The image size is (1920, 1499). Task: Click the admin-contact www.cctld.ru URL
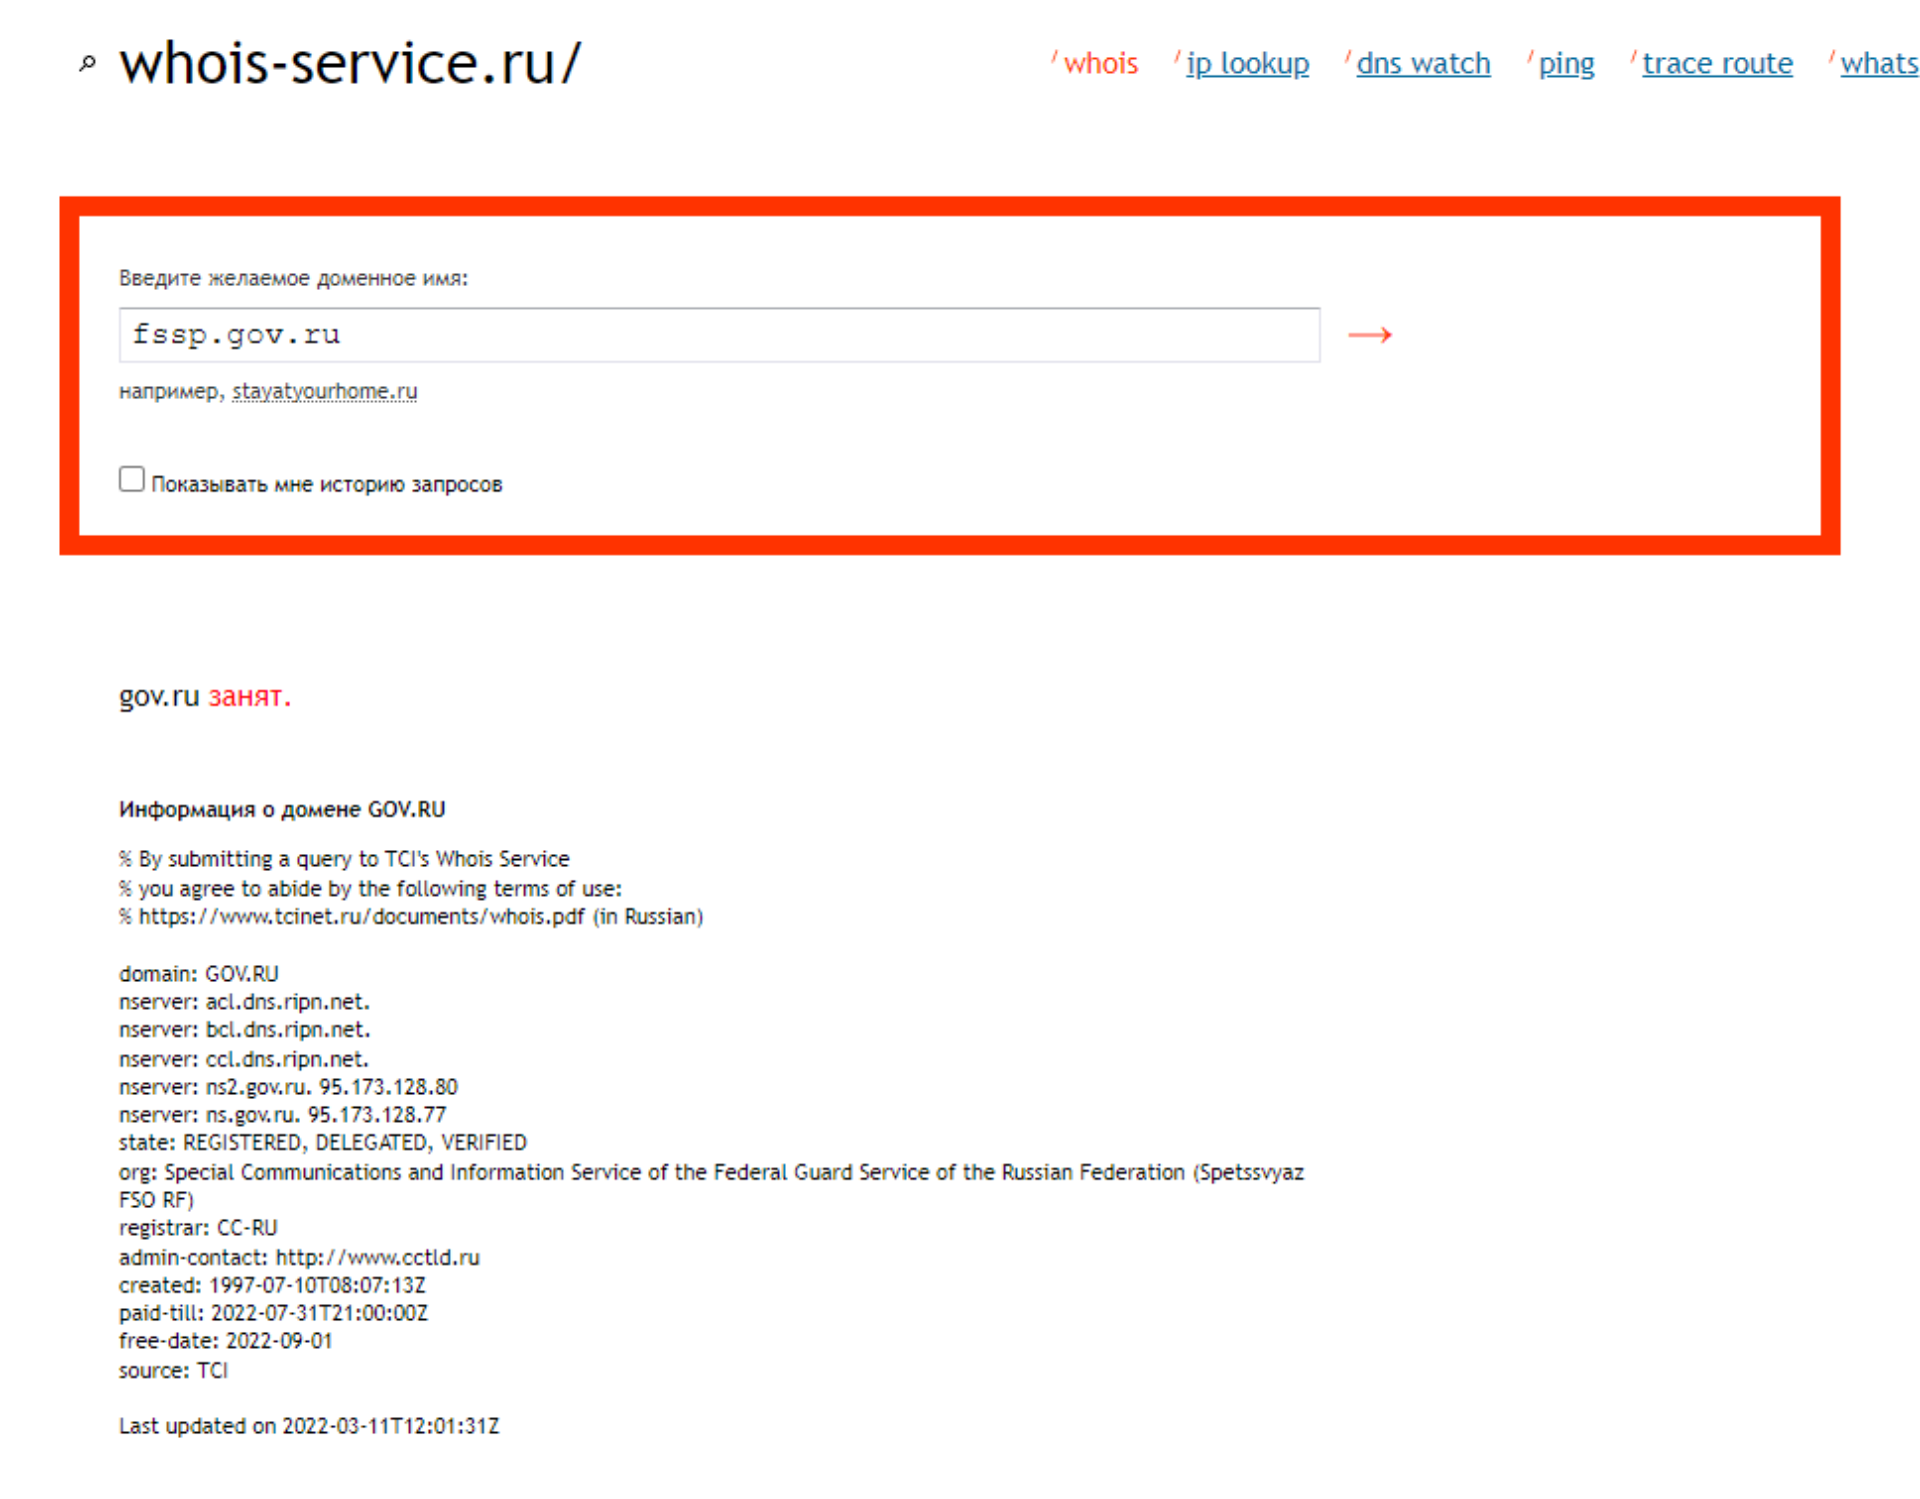[x=377, y=1257]
